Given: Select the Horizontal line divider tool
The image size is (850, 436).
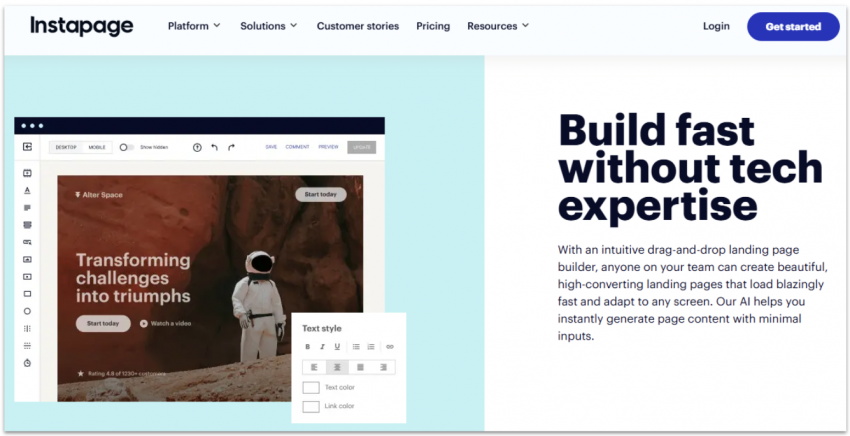Looking at the screenshot, I should (x=27, y=346).
